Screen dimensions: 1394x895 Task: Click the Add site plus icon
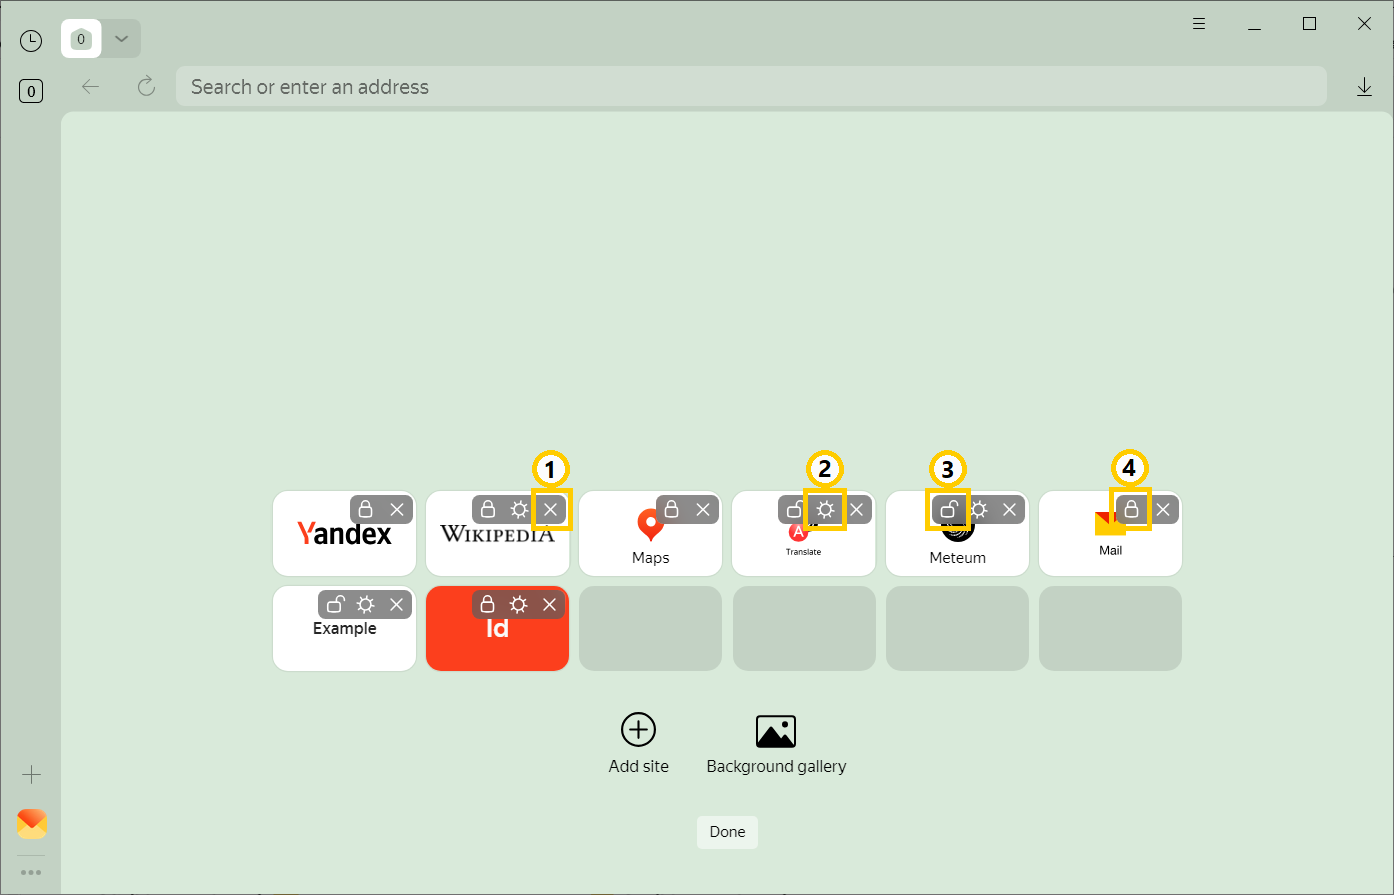click(638, 730)
